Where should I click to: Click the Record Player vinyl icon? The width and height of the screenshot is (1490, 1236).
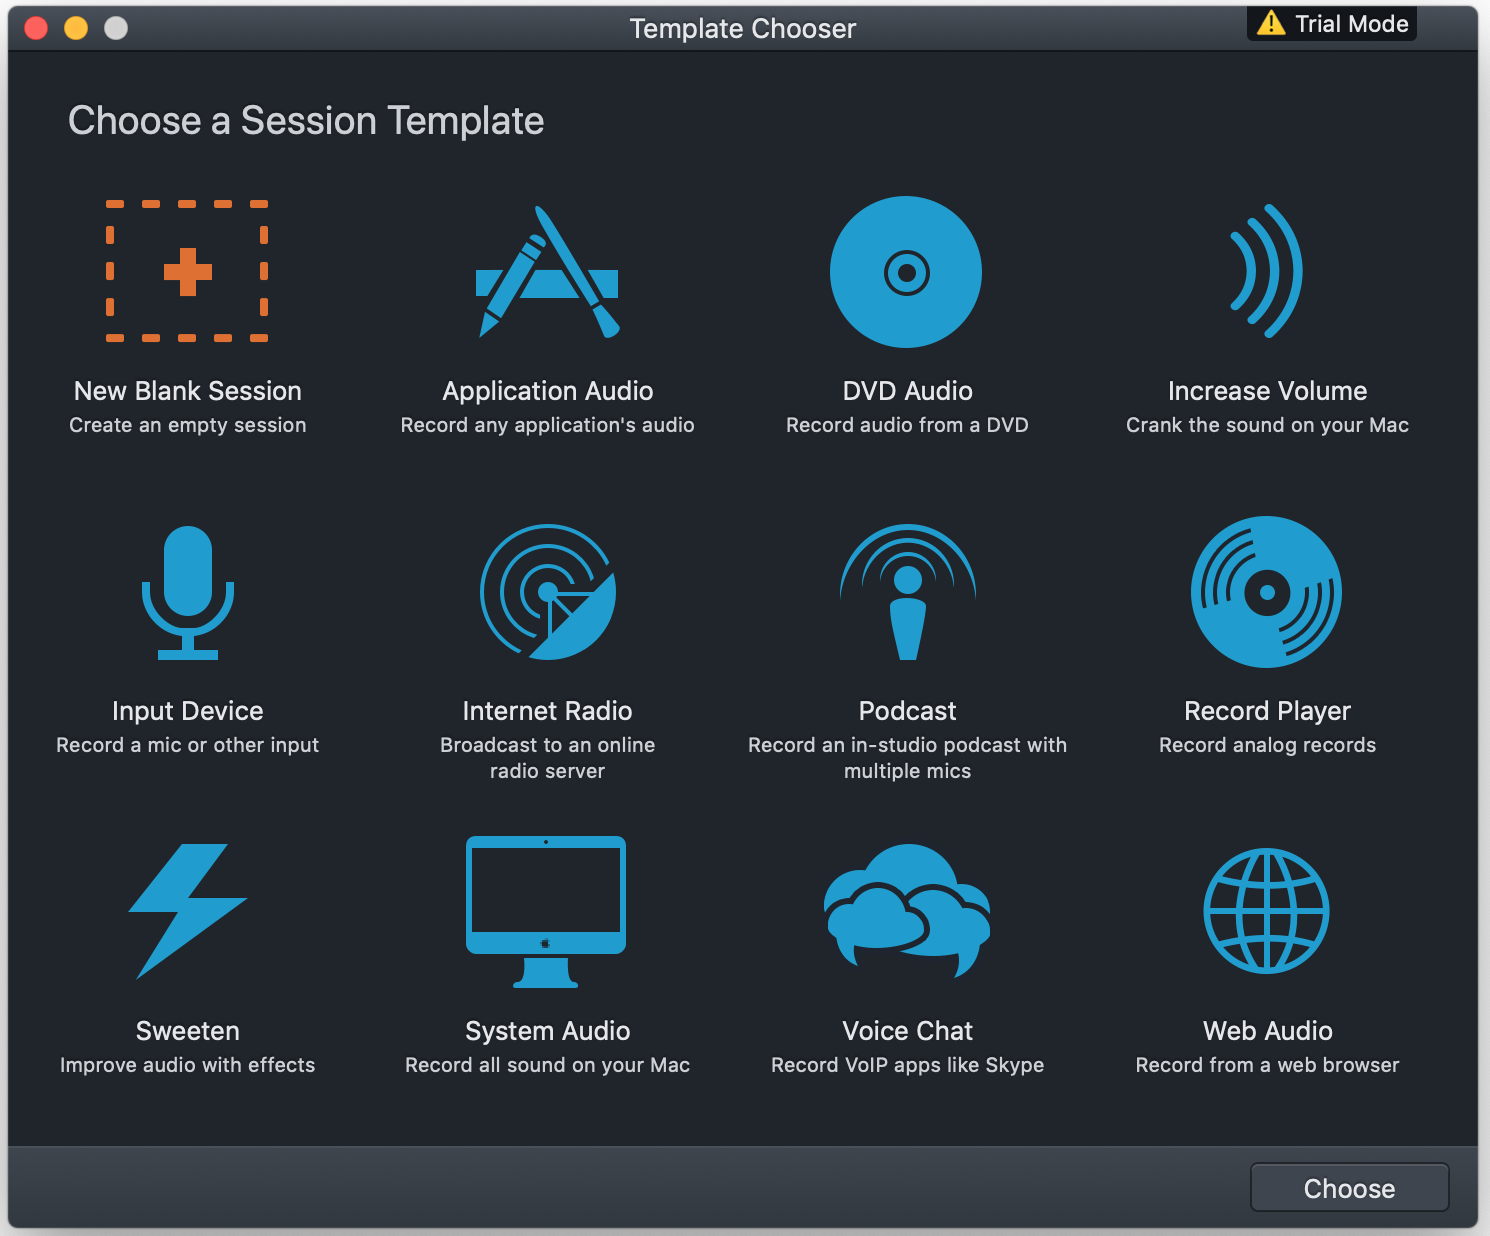(1266, 592)
